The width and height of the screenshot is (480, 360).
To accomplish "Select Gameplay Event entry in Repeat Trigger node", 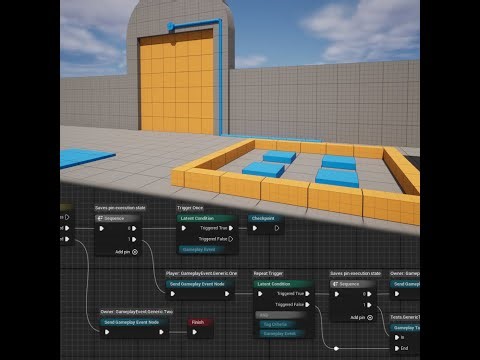I will (282, 333).
